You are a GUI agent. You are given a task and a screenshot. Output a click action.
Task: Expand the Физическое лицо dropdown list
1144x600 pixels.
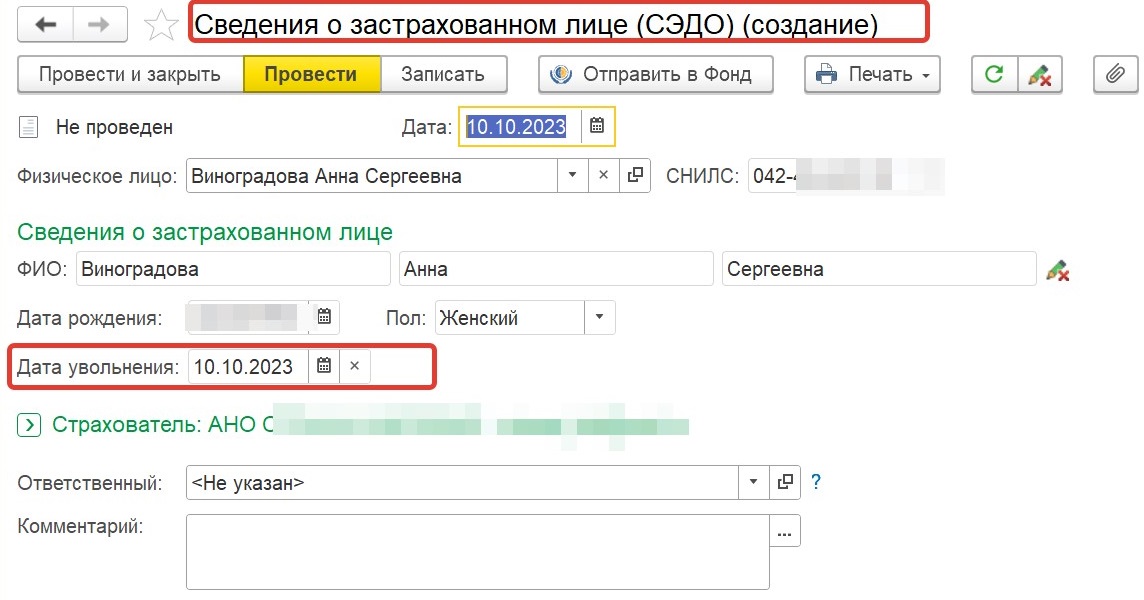(572, 176)
